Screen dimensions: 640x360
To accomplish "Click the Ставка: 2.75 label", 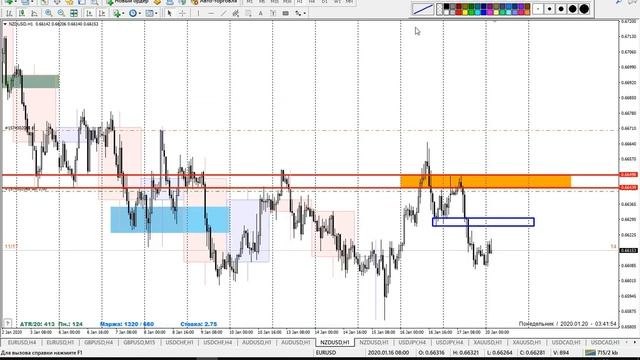I will click(199, 324).
